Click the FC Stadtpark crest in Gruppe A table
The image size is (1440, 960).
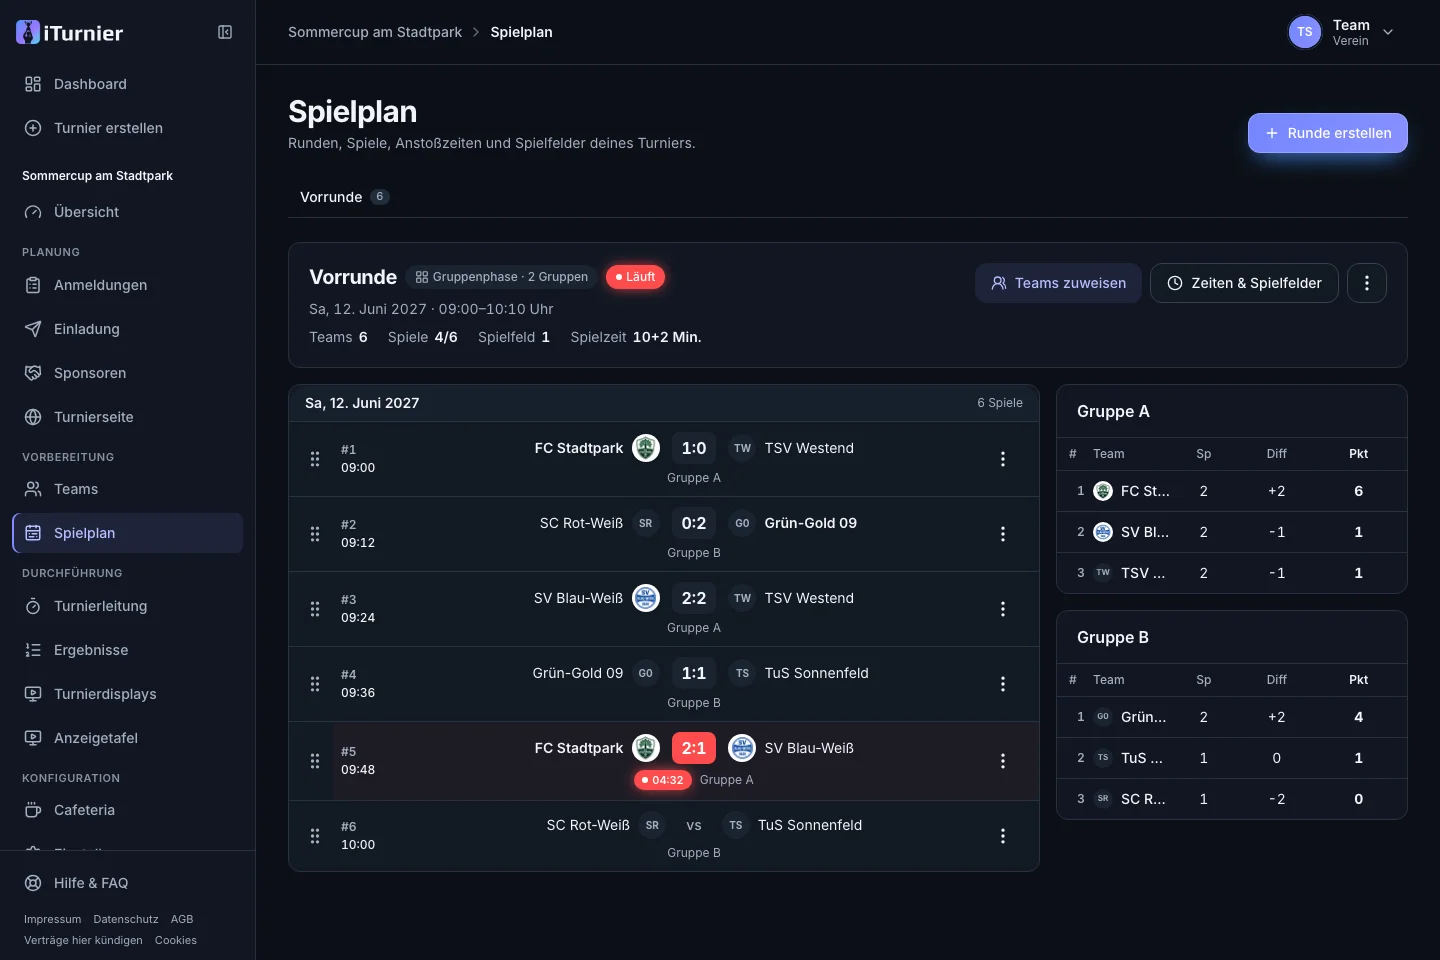pyautogui.click(x=1103, y=491)
